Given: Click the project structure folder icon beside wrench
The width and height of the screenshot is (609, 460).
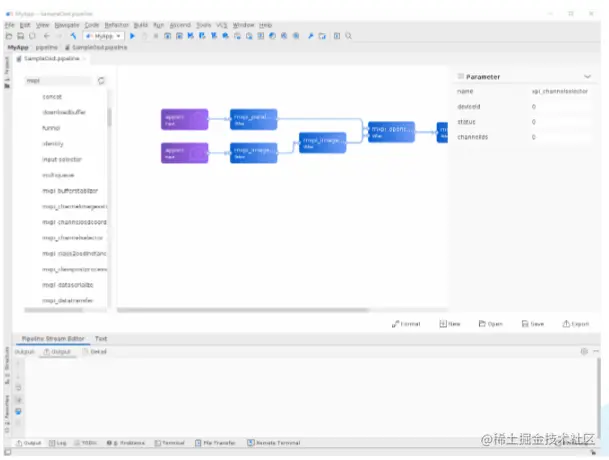Looking at the screenshot, I should coord(322,36).
